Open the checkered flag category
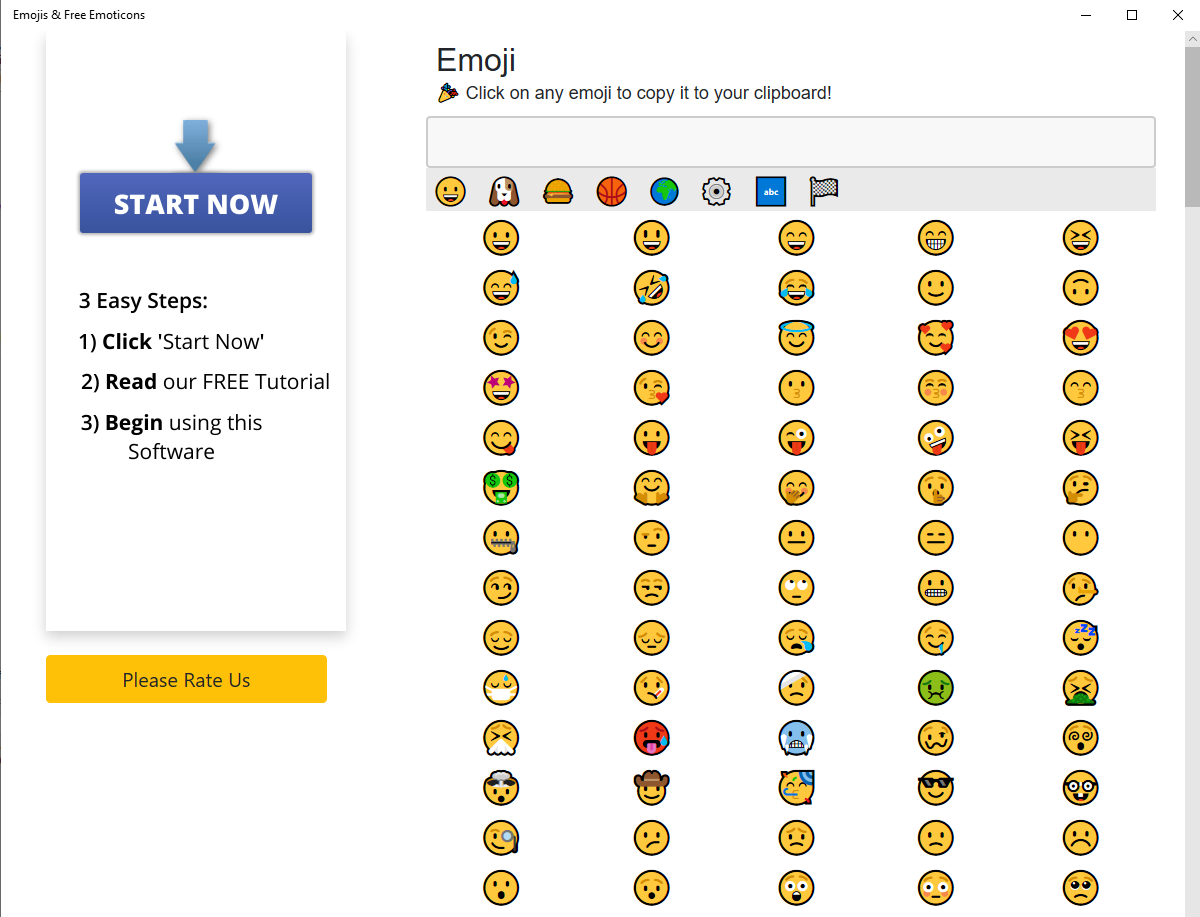This screenshot has width=1200, height=917. [x=823, y=190]
